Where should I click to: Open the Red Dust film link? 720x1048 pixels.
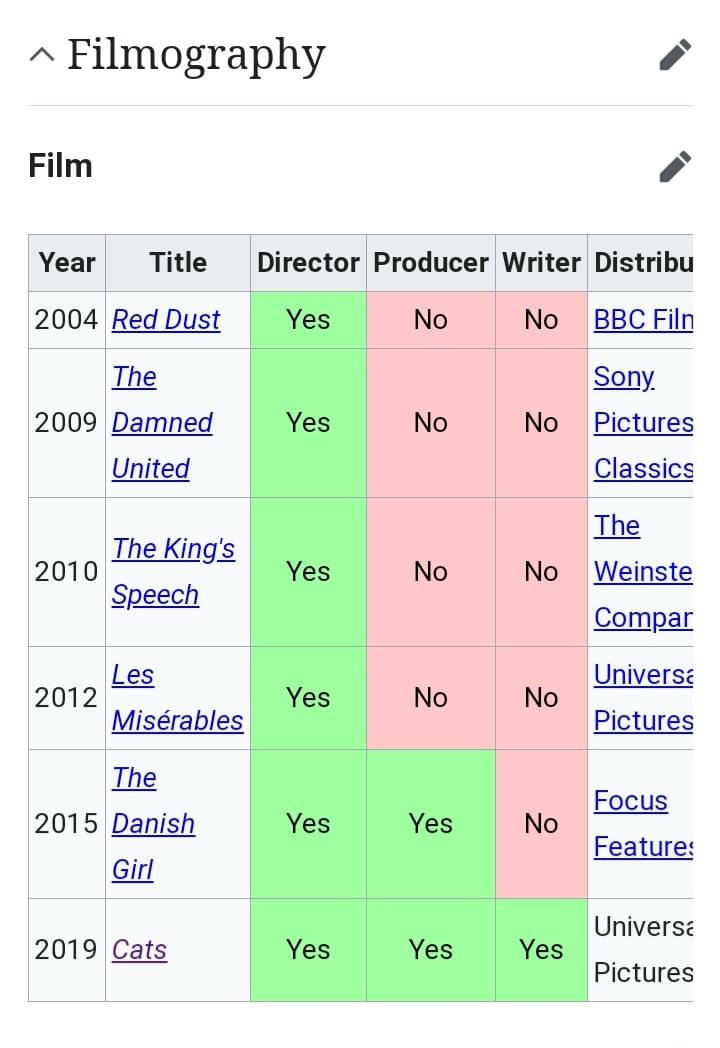[x=166, y=319]
